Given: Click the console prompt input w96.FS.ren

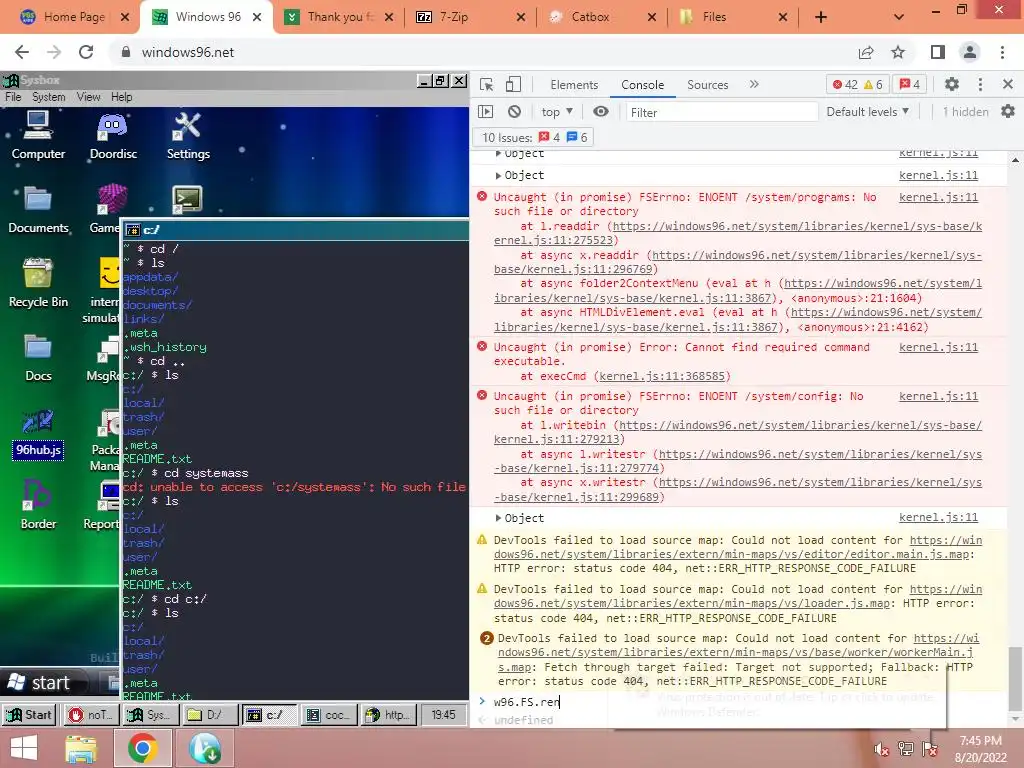Looking at the screenshot, I should (x=526, y=702).
